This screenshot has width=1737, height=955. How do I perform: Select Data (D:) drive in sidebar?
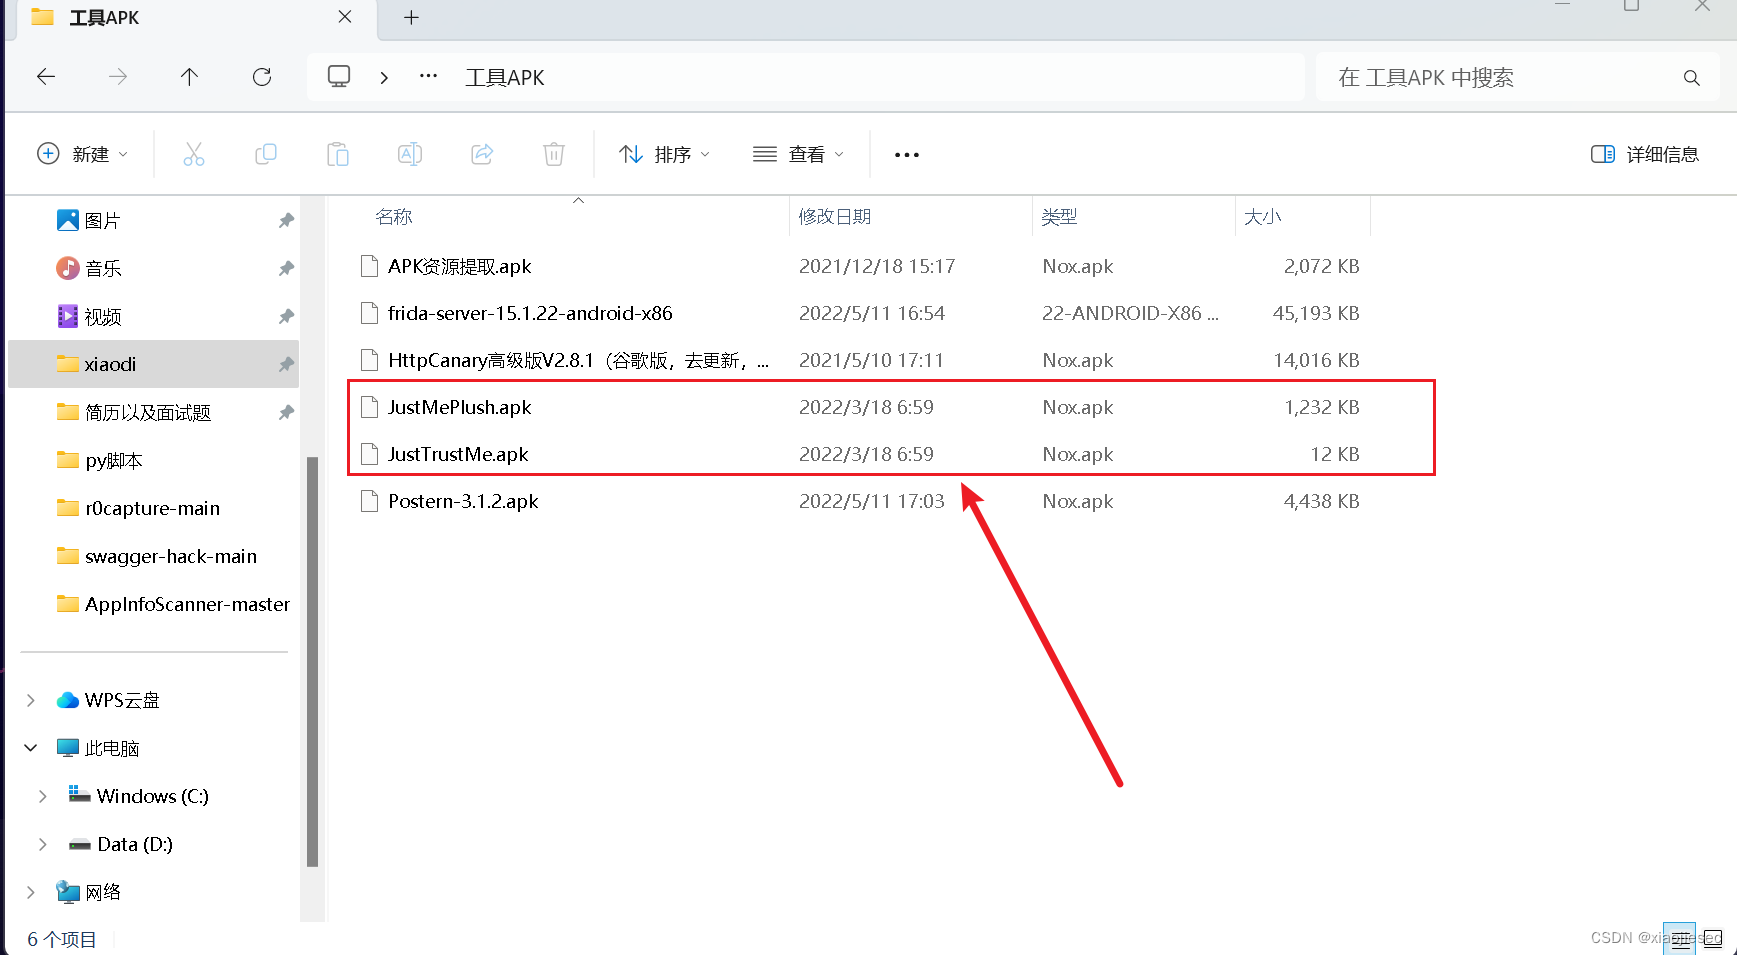click(x=135, y=844)
